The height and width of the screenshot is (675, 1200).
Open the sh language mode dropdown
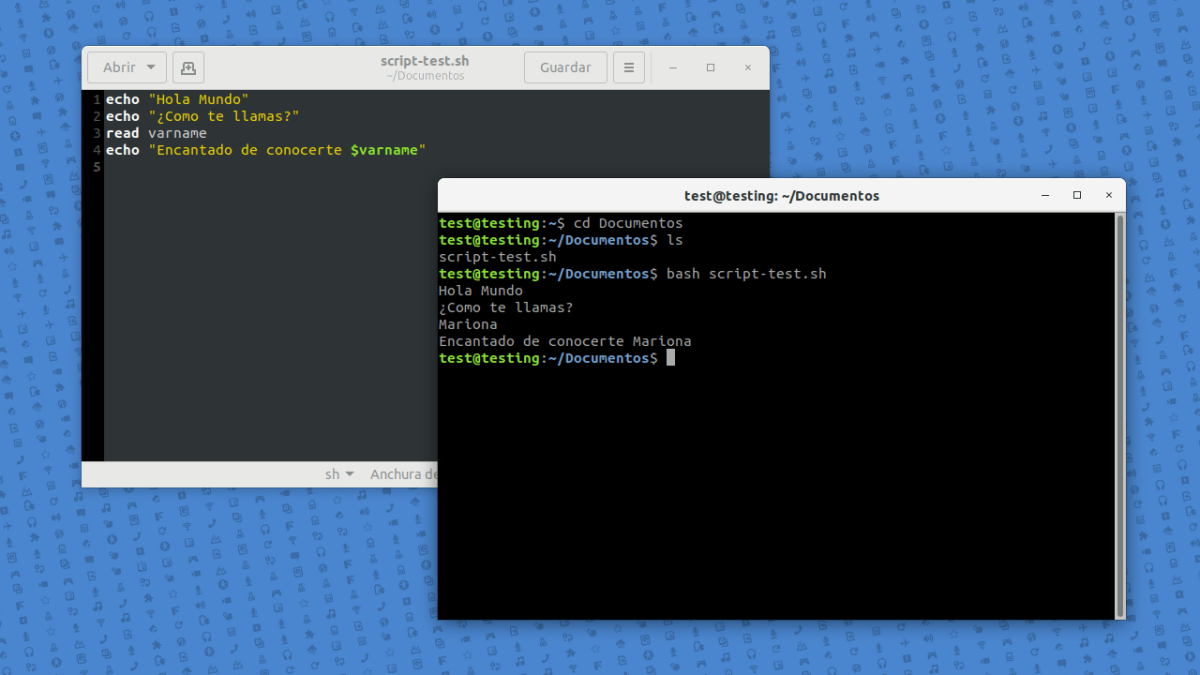(340, 474)
